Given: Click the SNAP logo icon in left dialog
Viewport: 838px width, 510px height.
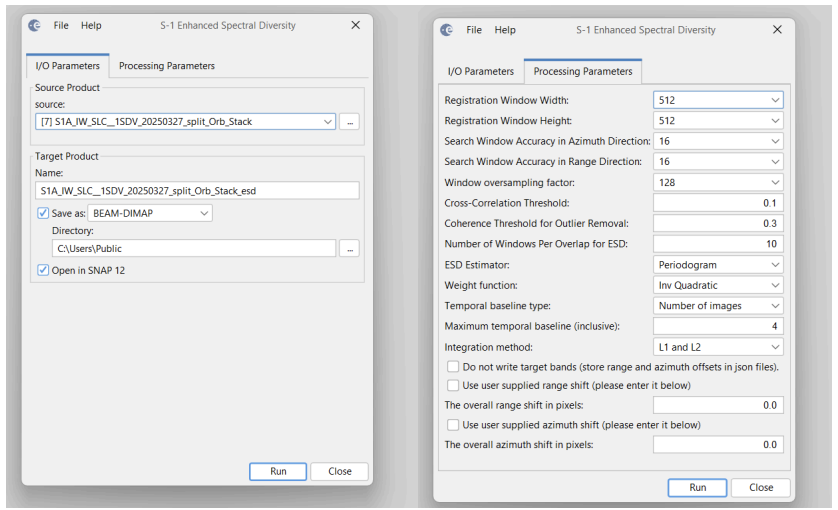Looking at the screenshot, I should pyautogui.click(x=35, y=25).
